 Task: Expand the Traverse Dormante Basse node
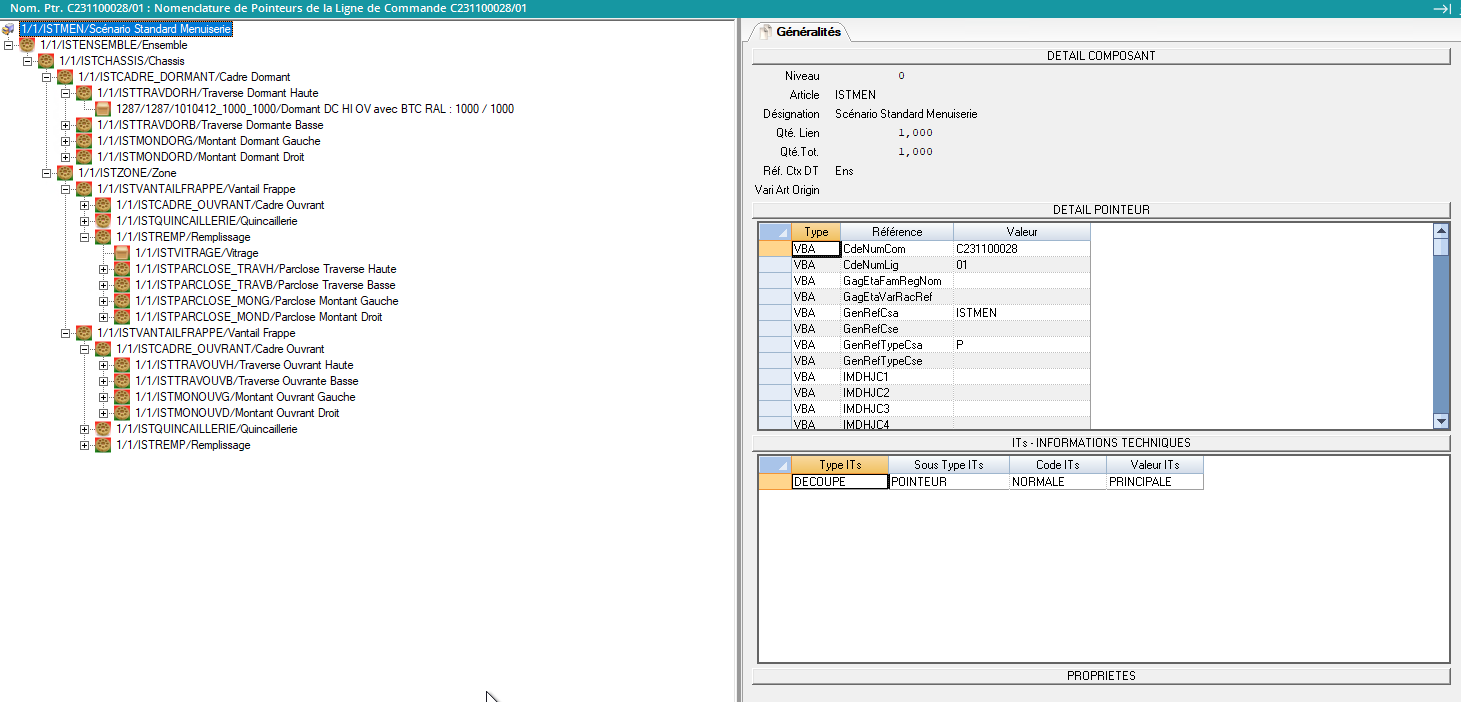pyautogui.click(x=66, y=125)
